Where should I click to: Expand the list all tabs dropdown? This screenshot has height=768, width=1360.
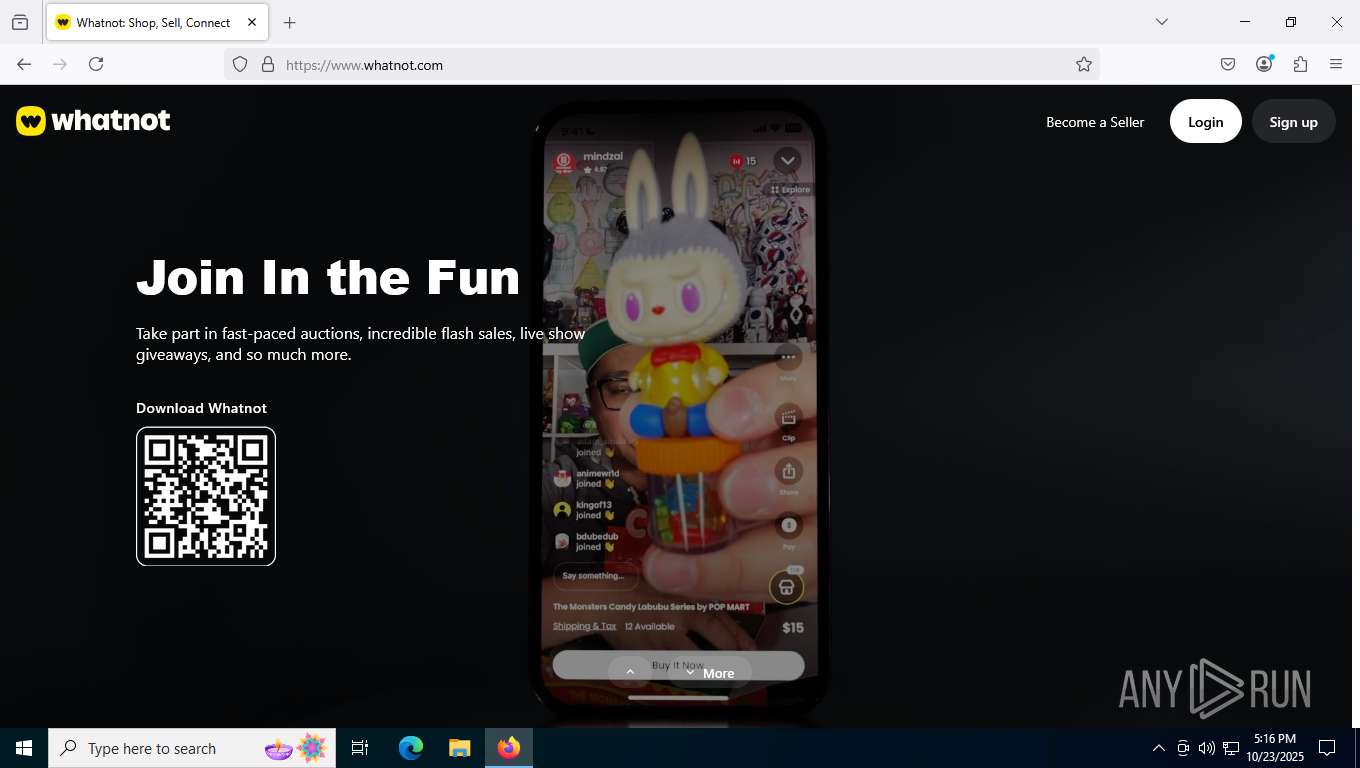tap(1161, 22)
